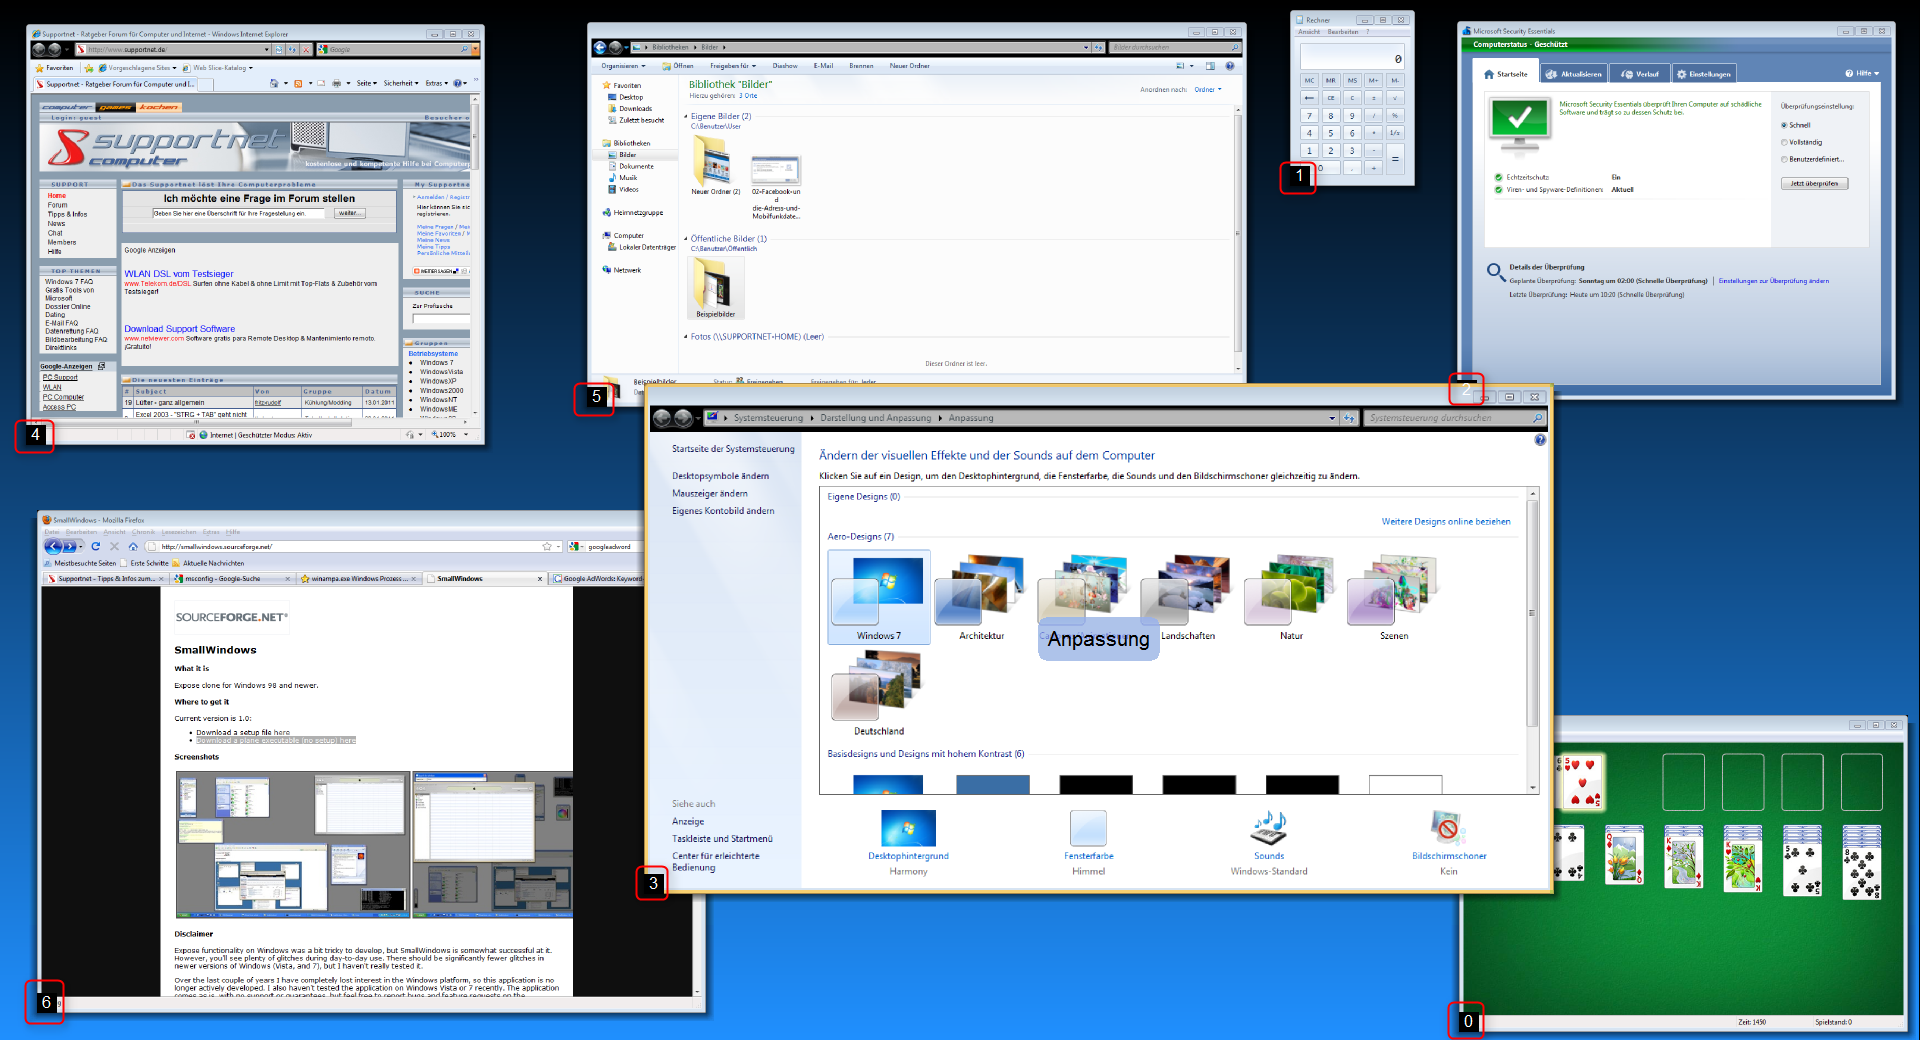Select the Benutzerdefiniert scan option
The height and width of the screenshot is (1040, 1920).
coord(1784,158)
